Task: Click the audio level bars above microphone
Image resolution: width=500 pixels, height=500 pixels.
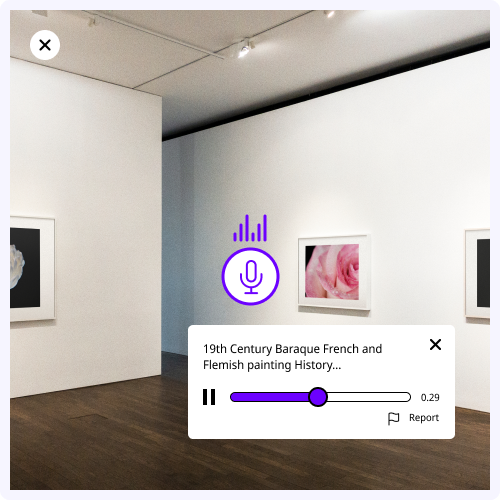Action: 250,228
